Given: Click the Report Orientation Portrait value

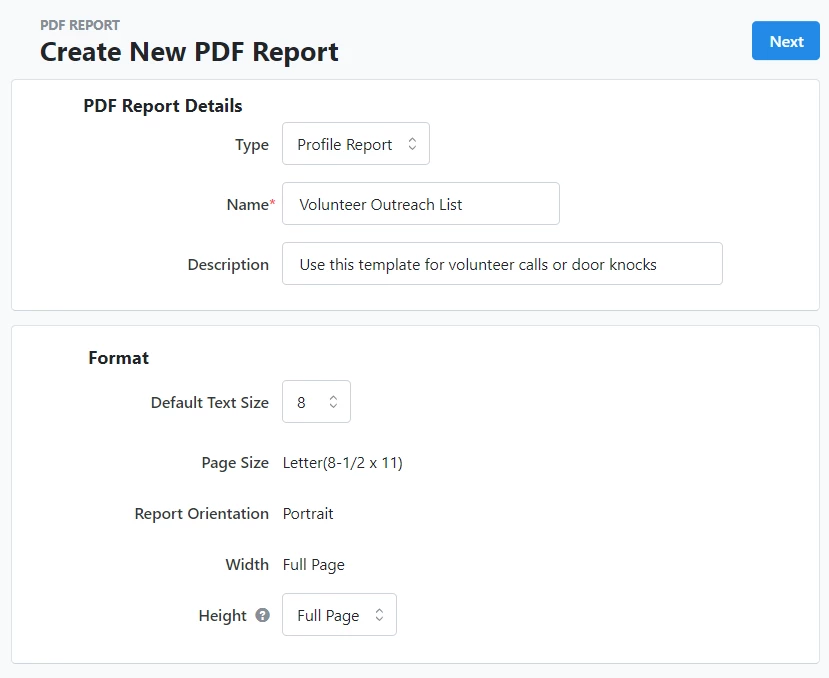Looking at the screenshot, I should click(x=307, y=513).
